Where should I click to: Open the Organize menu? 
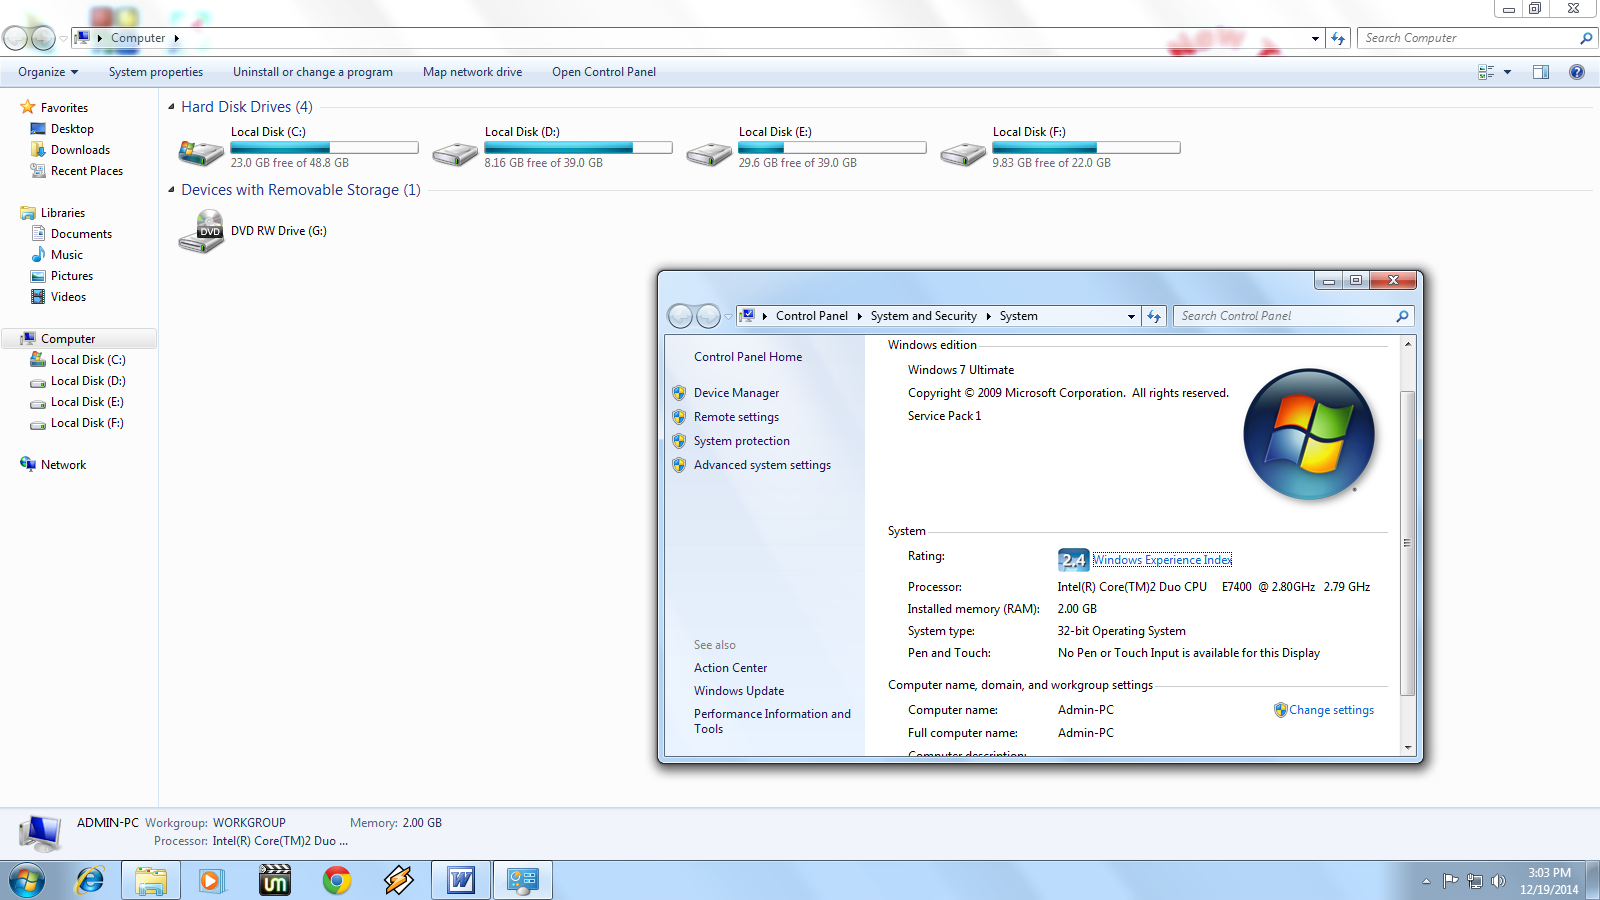[x=48, y=72]
